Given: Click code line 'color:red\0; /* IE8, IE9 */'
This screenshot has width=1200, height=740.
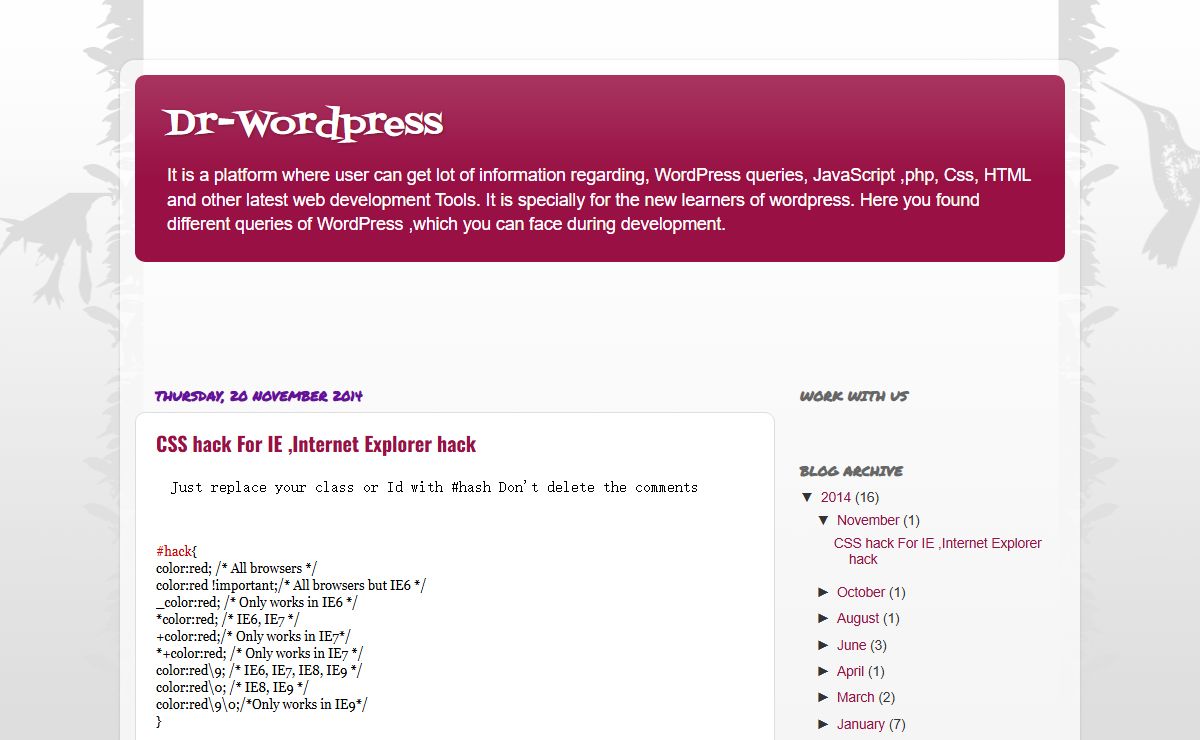Looking at the screenshot, I should point(232,687).
